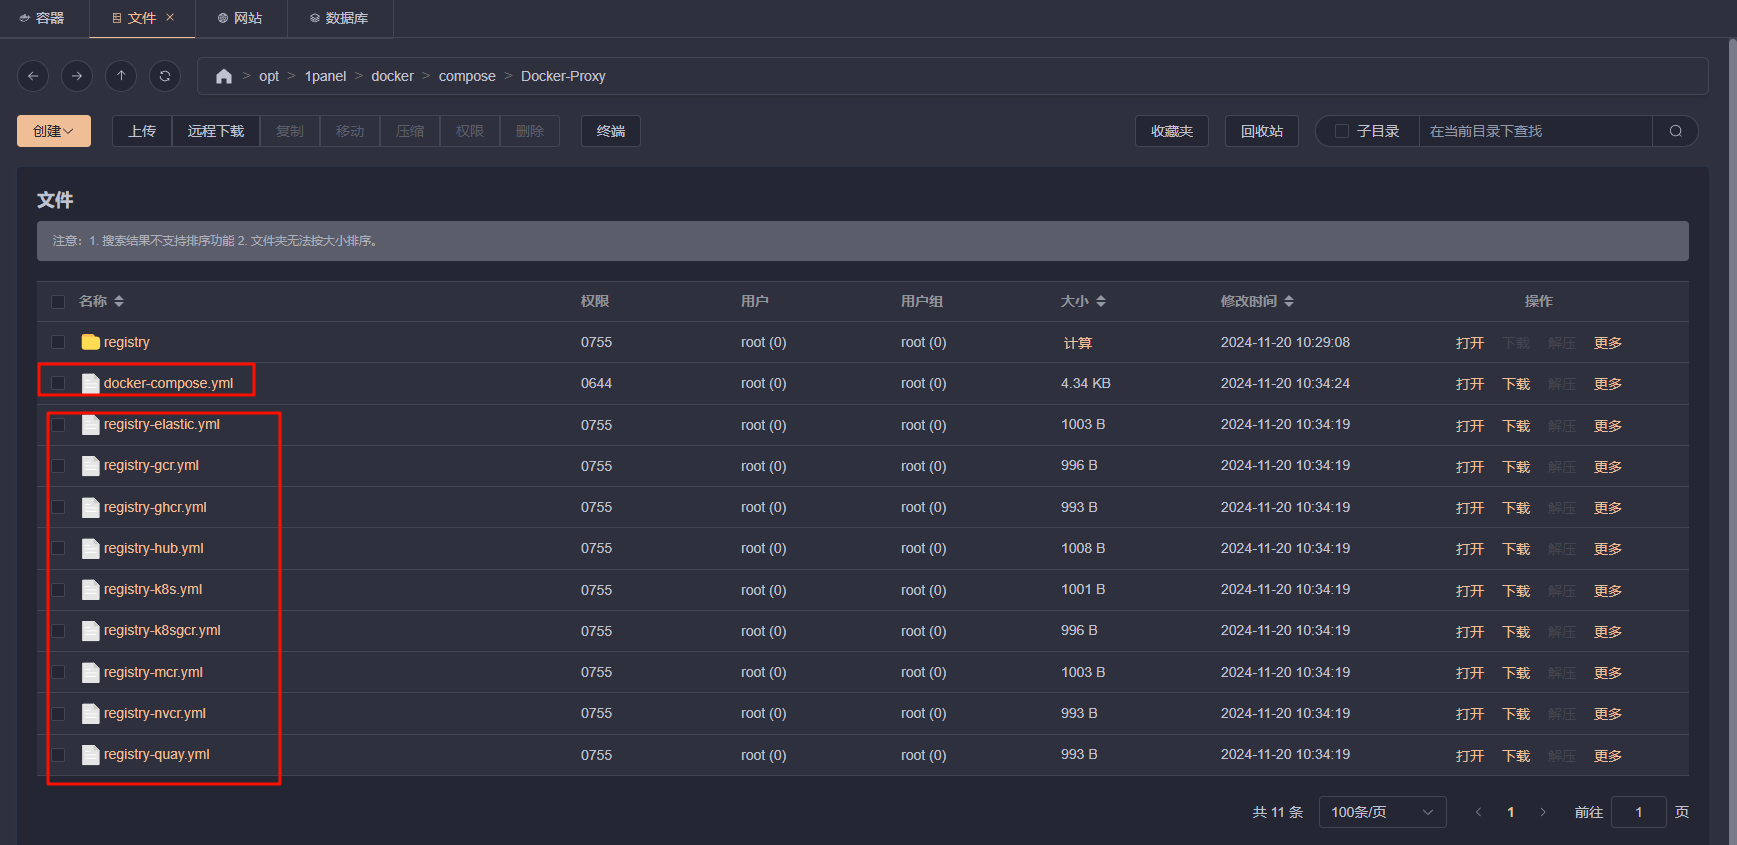This screenshot has height=845, width=1737.
Task: Select the docker-compose.yml checkbox
Action: pos(58,383)
